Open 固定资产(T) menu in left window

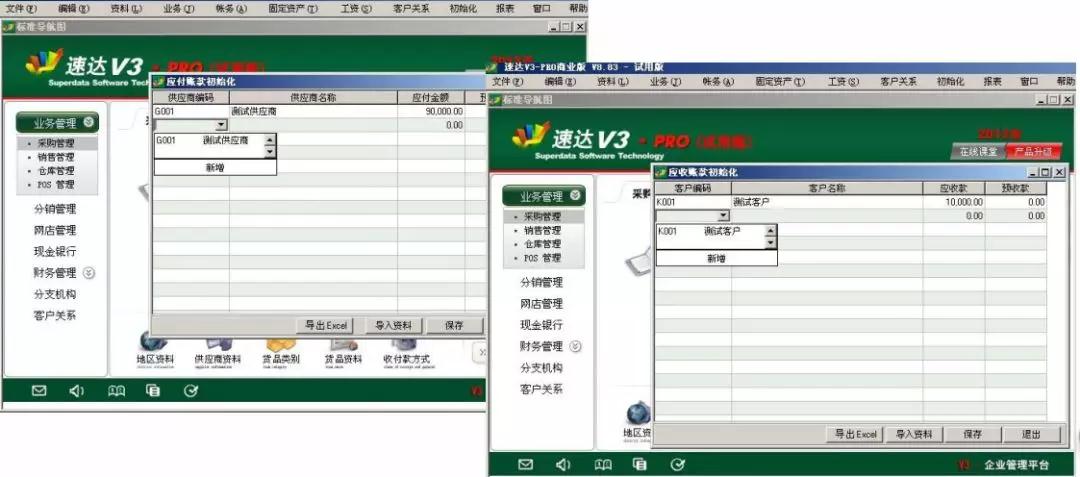point(293,8)
